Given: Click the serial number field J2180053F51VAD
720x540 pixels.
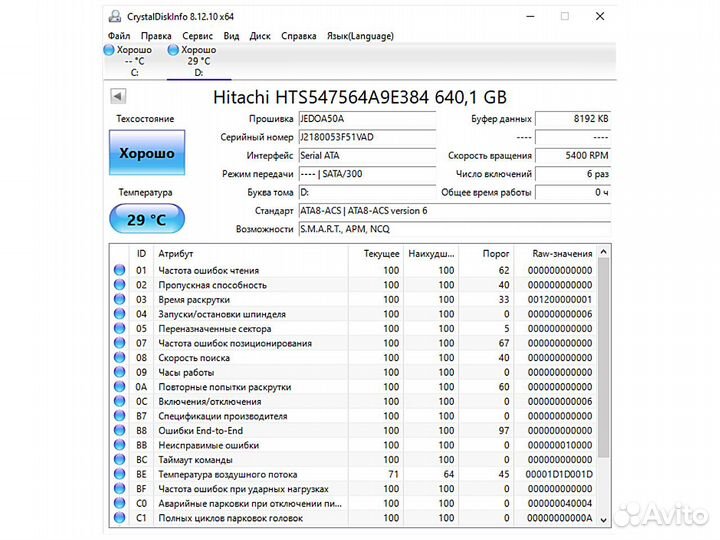Looking at the screenshot, I should point(367,137).
